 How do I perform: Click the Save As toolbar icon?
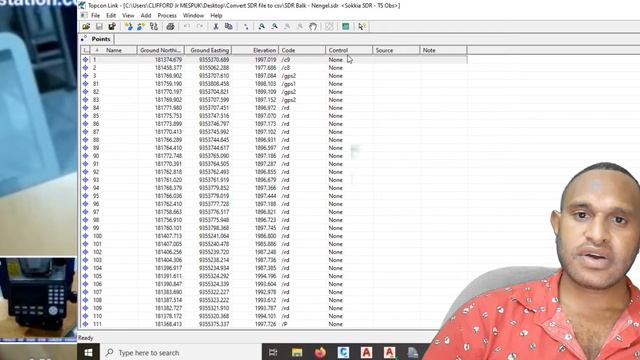pyautogui.click(x=112, y=27)
